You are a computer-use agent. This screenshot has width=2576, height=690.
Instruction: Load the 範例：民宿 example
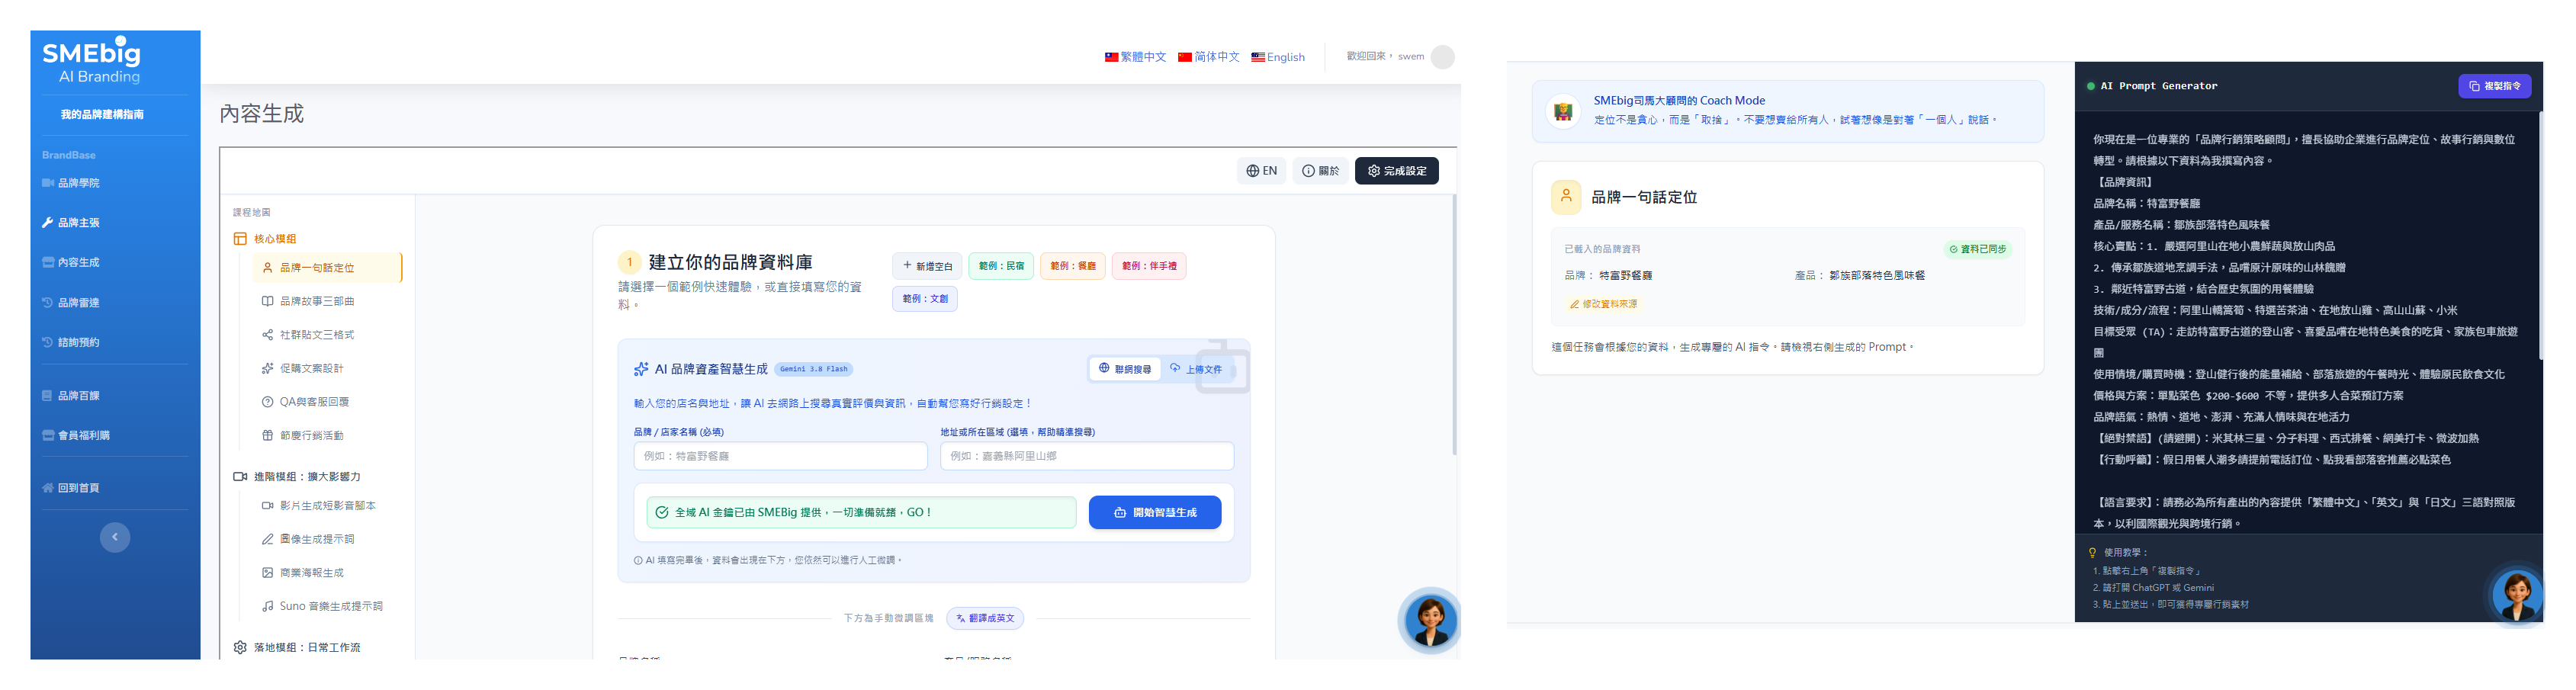[x=1001, y=266]
